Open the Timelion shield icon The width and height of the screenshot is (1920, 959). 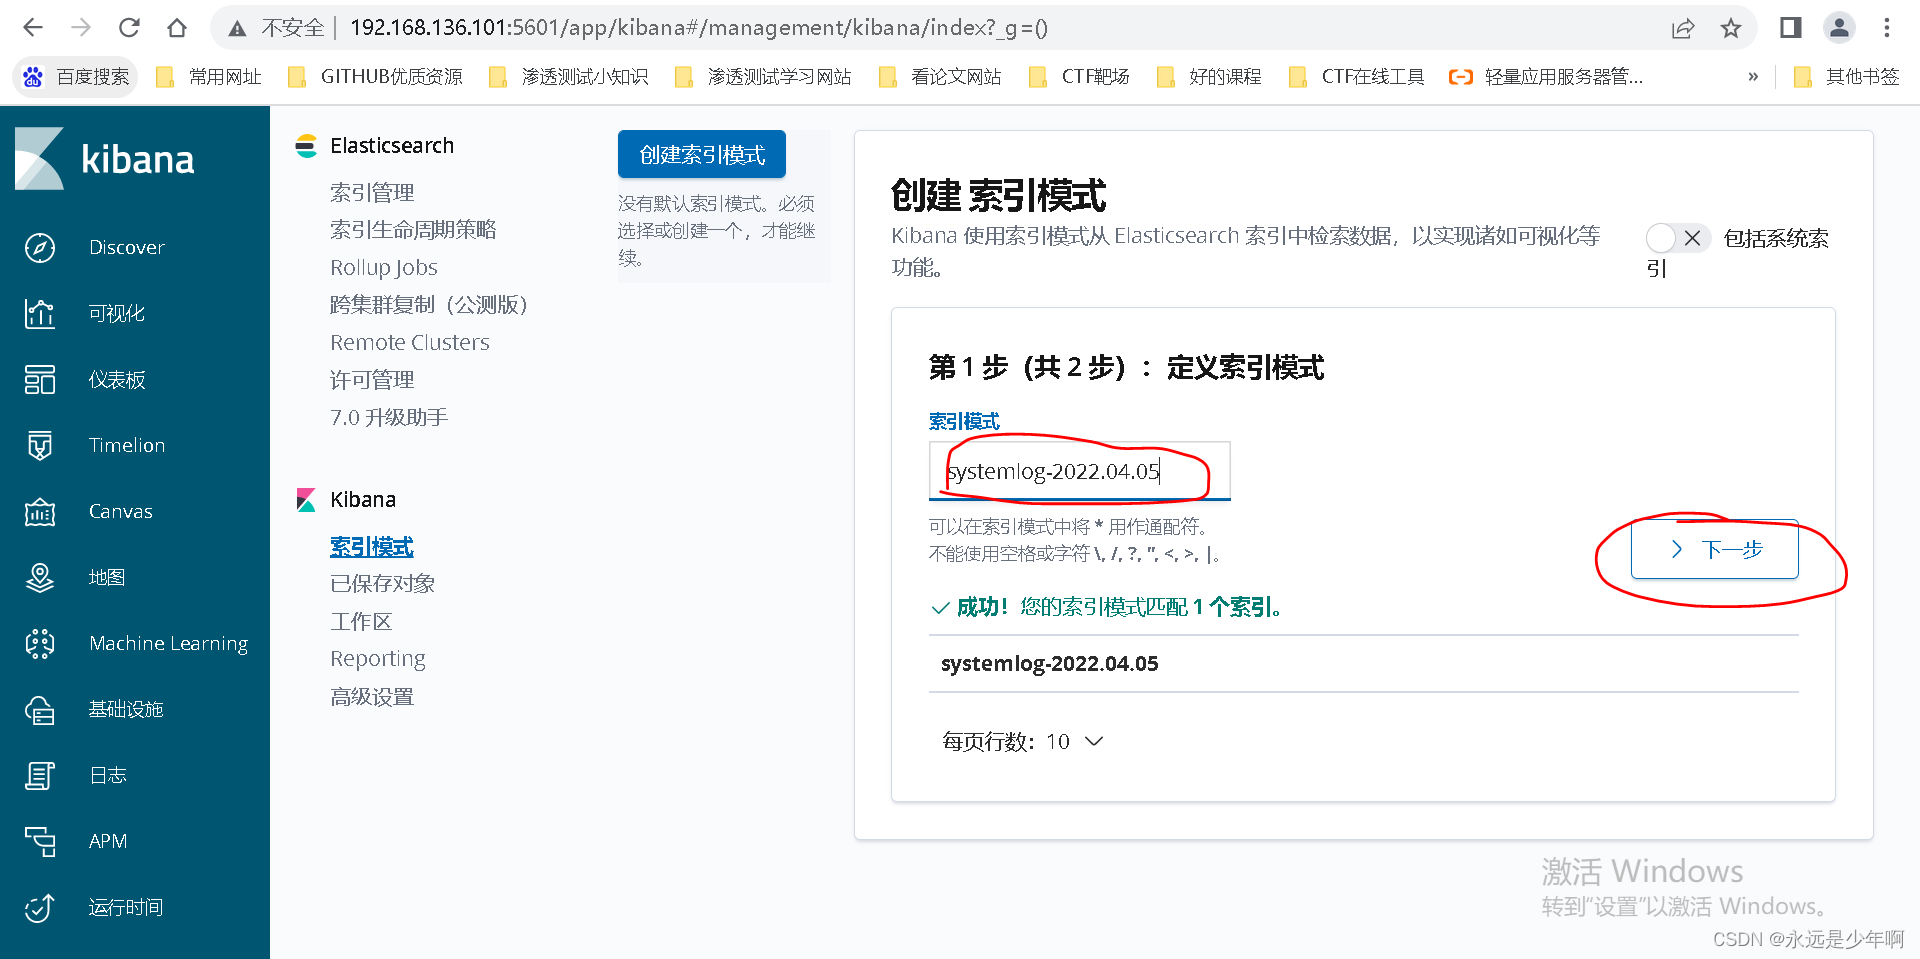[x=40, y=445]
